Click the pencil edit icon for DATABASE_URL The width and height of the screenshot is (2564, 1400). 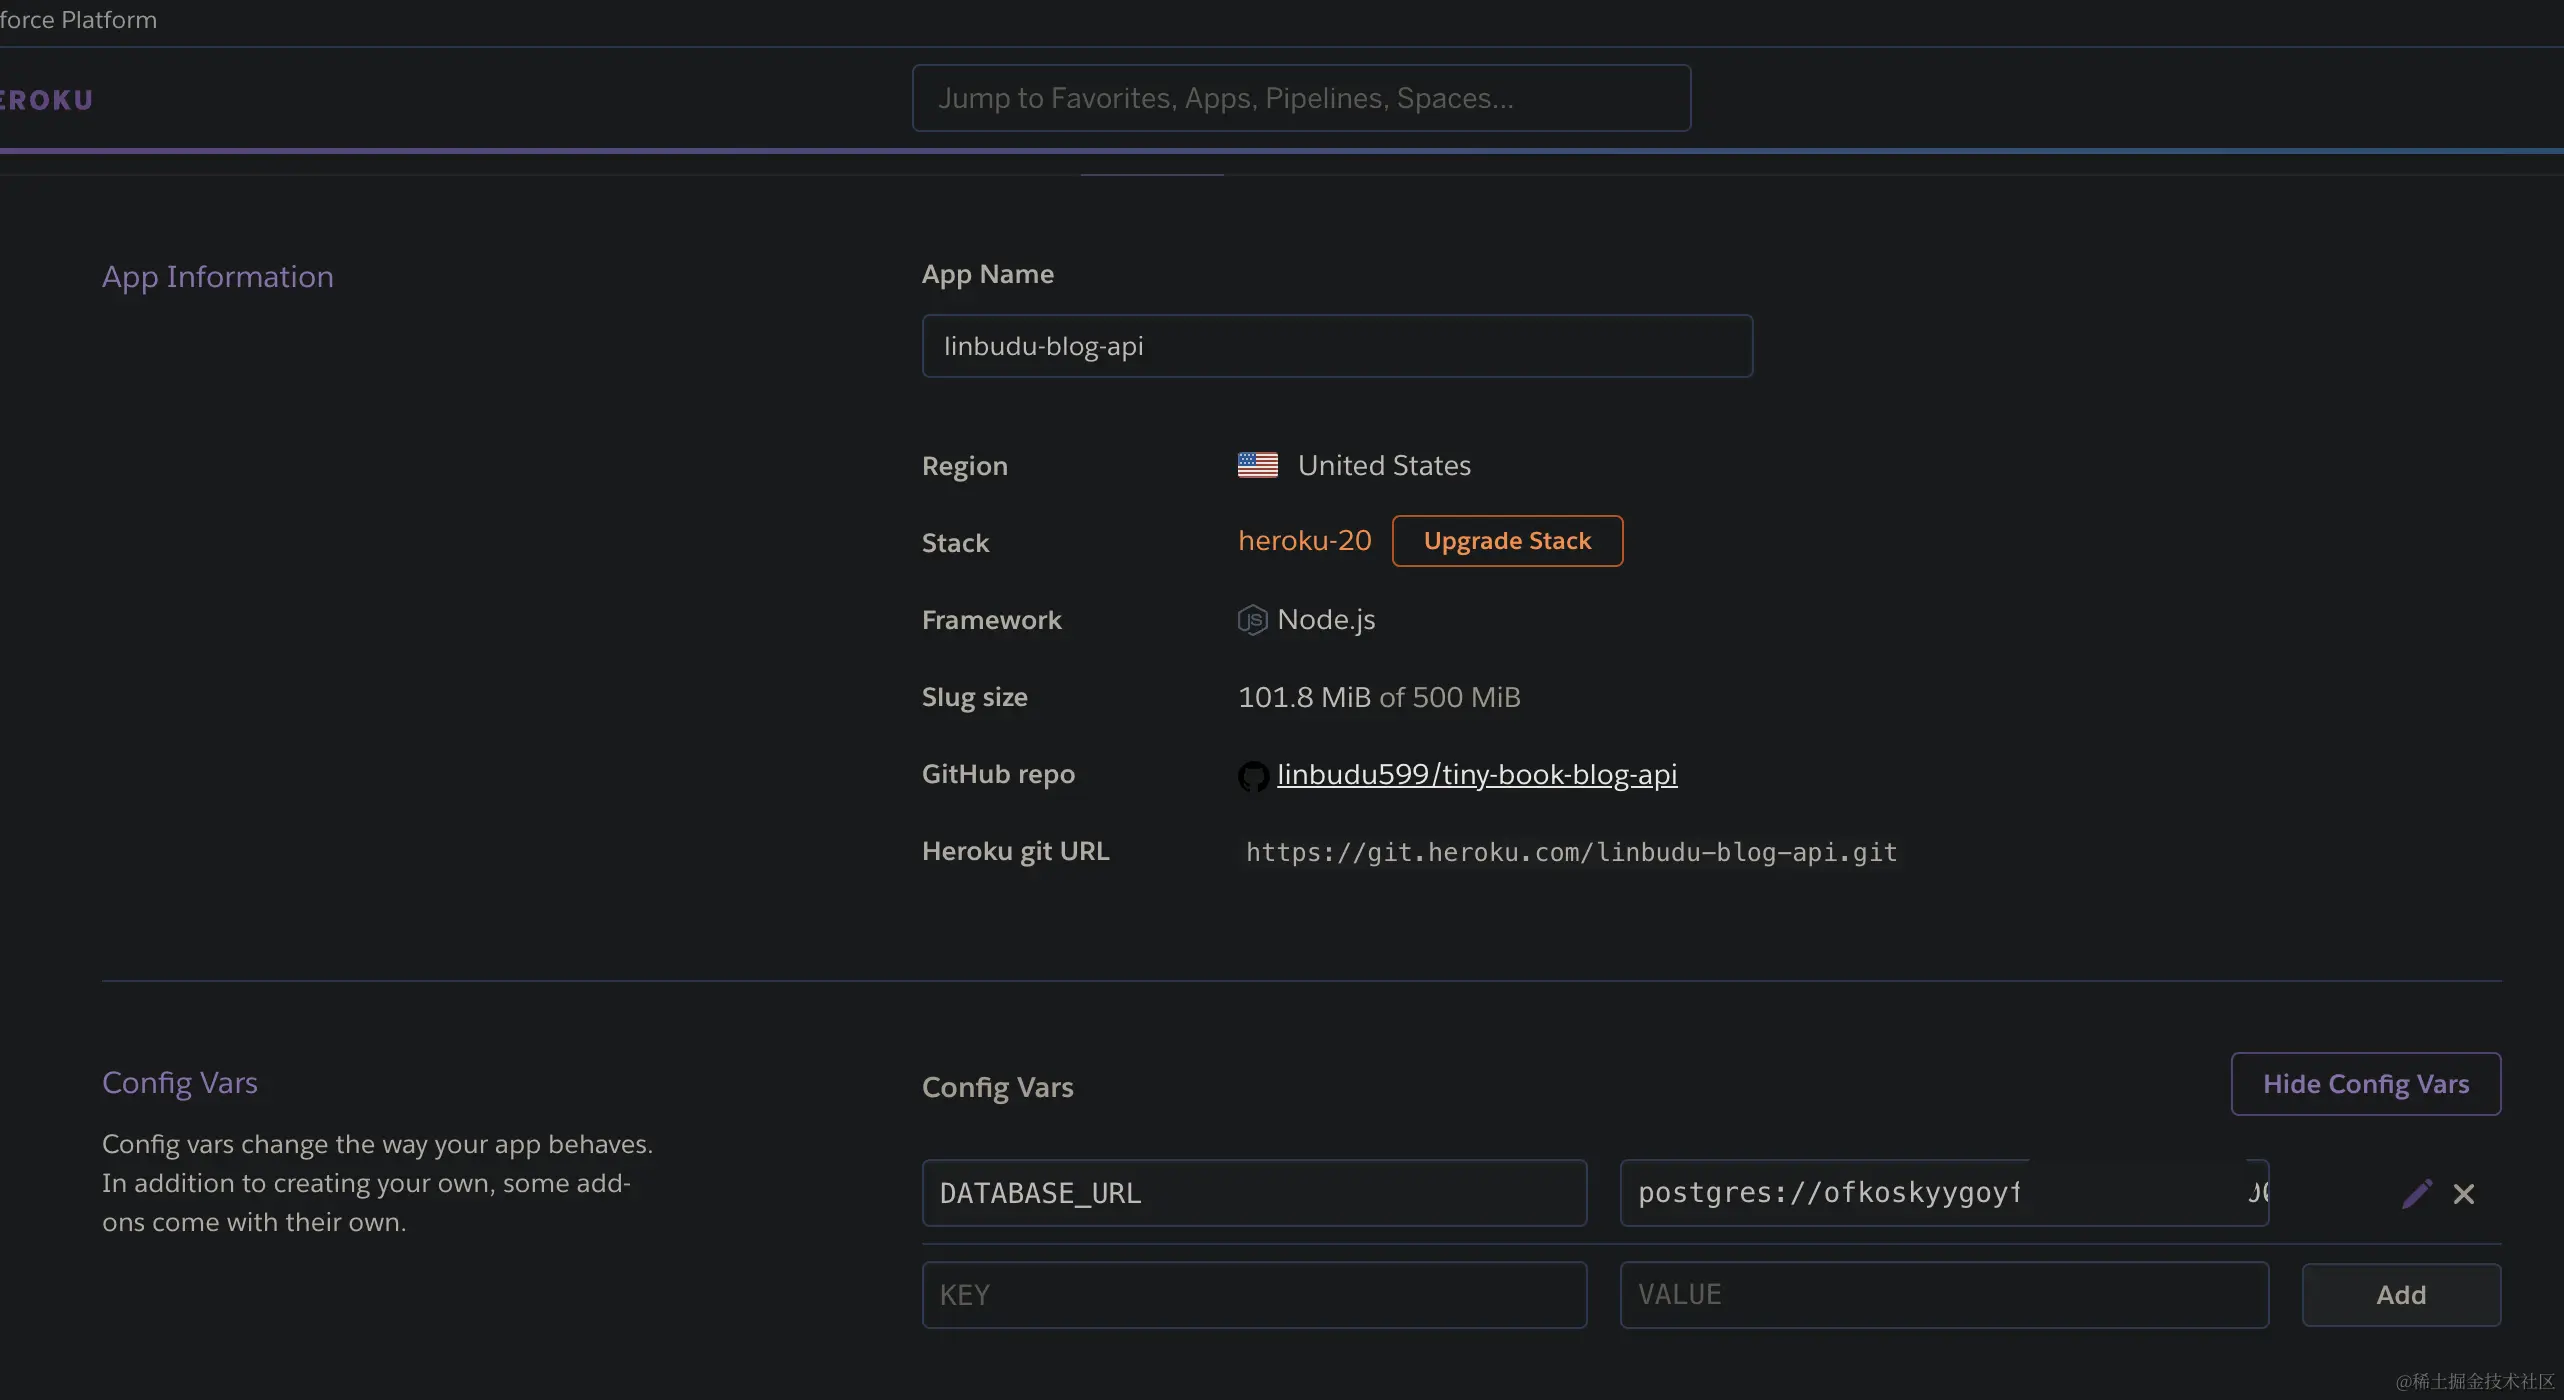[2416, 1193]
